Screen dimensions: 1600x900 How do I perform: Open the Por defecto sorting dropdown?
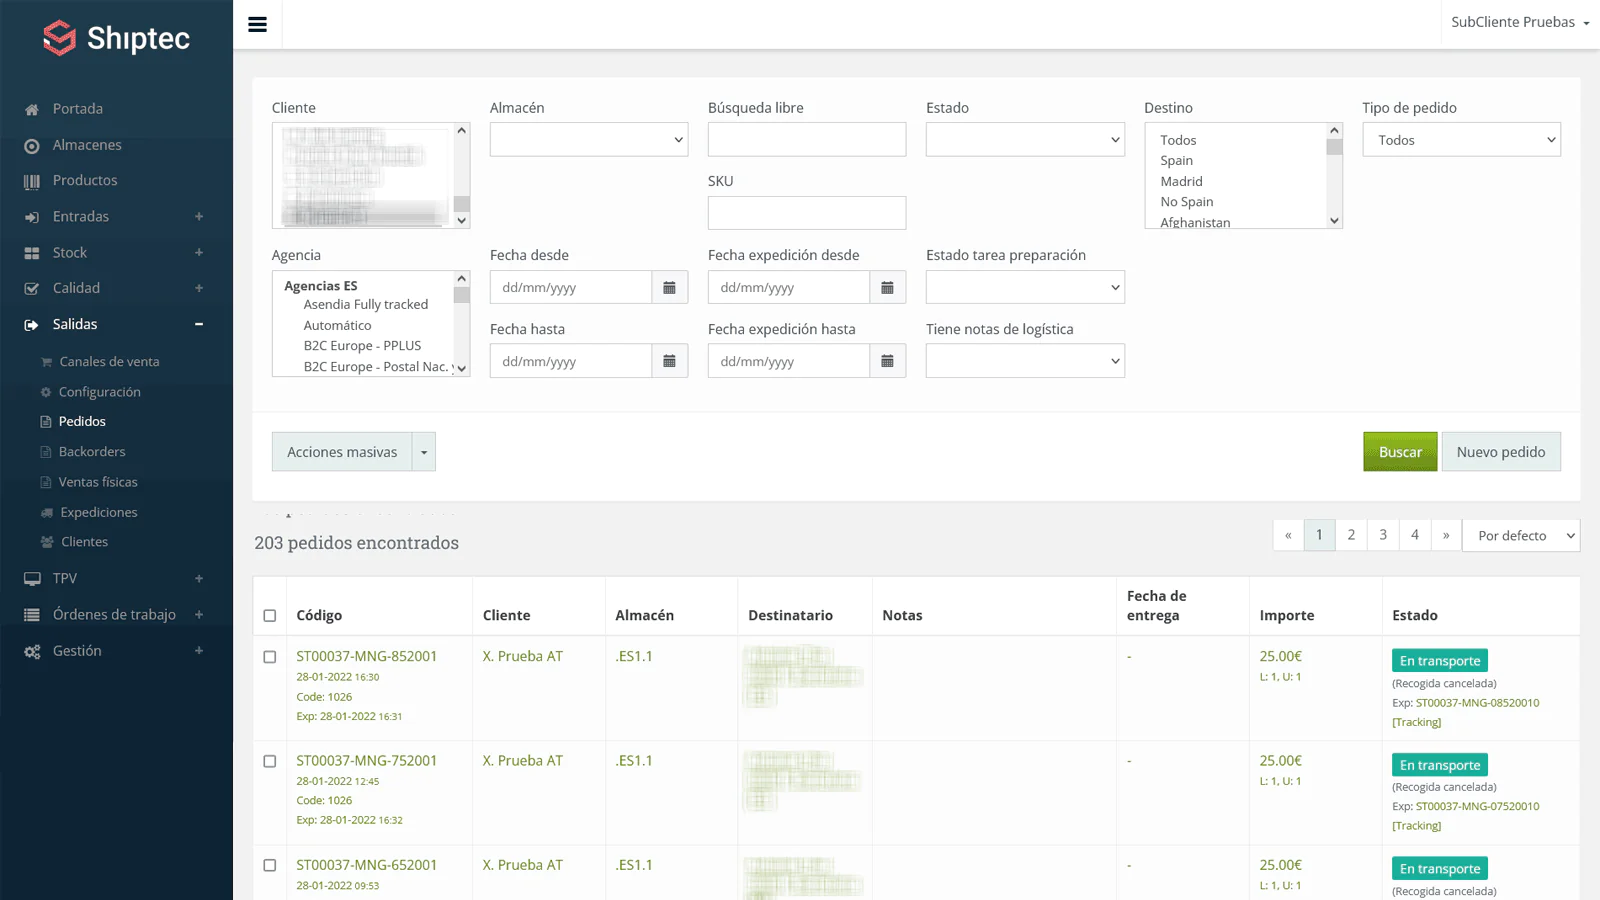coord(1521,535)
